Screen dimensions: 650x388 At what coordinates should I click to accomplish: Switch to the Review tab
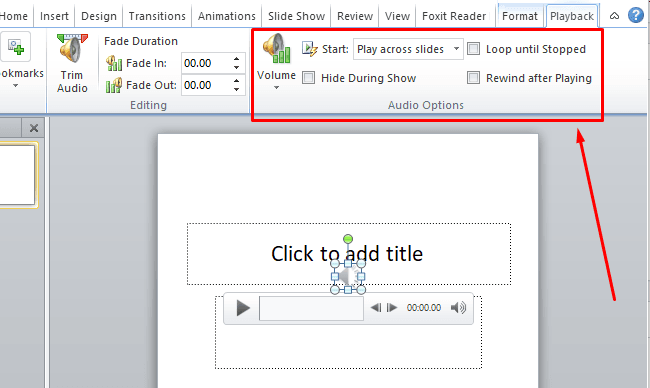(x=355, y=16)
